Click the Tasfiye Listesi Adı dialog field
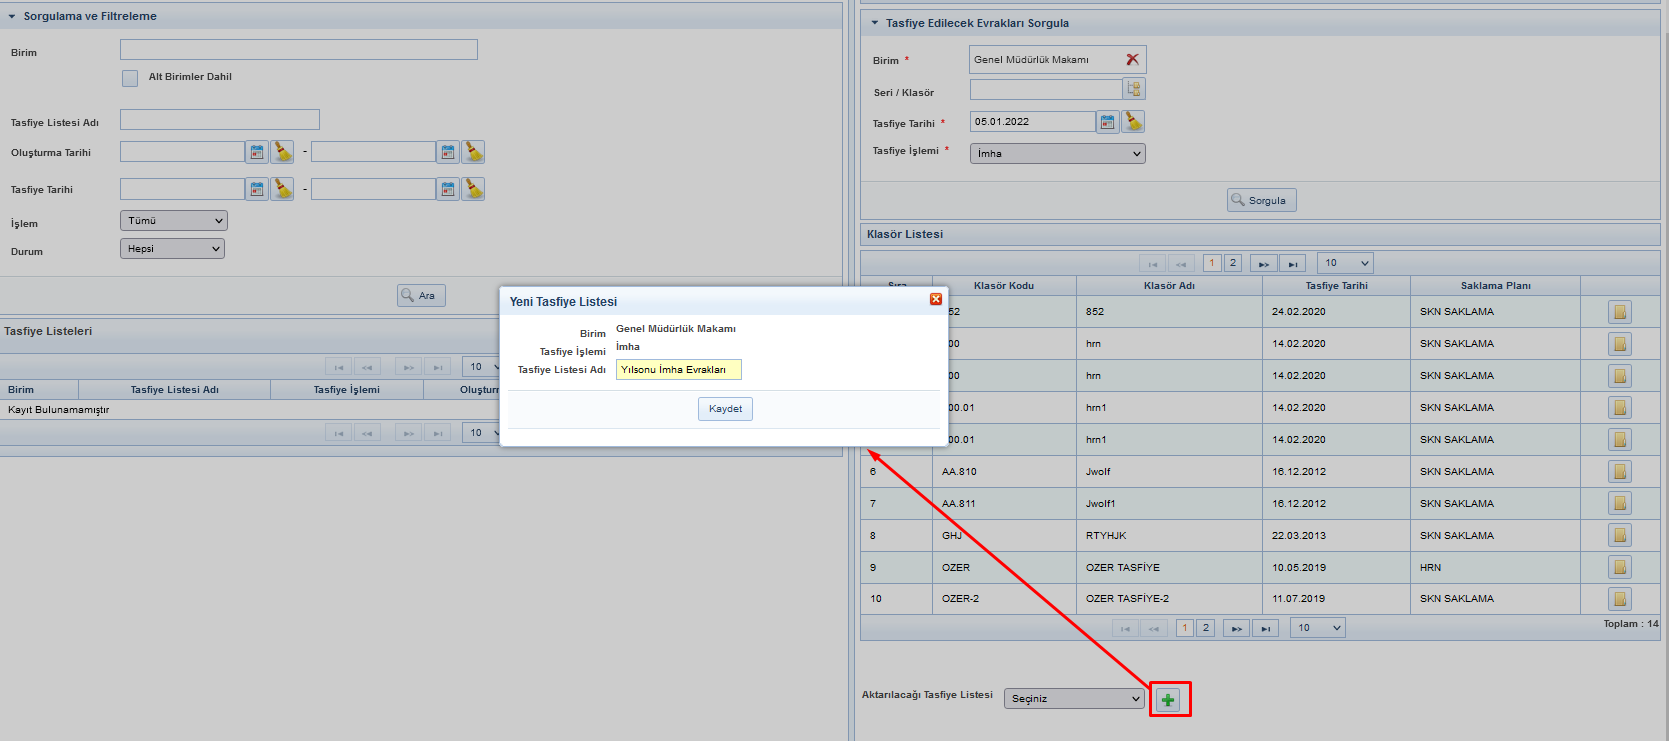The height and width of the screenshot is (741, 1669). pyautogui.click(x=678, y=370)
